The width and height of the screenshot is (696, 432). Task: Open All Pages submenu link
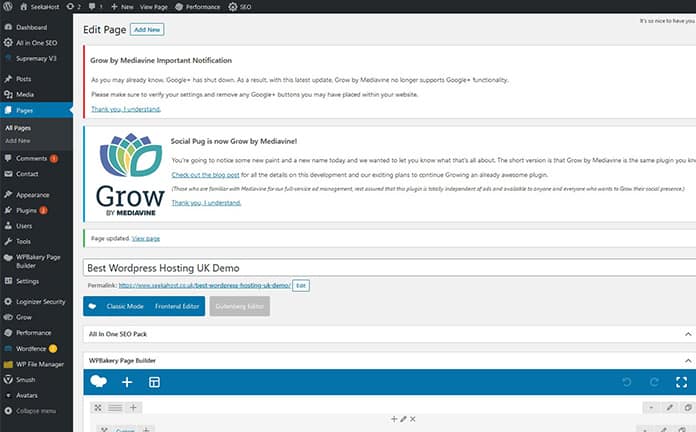[18, 128]
